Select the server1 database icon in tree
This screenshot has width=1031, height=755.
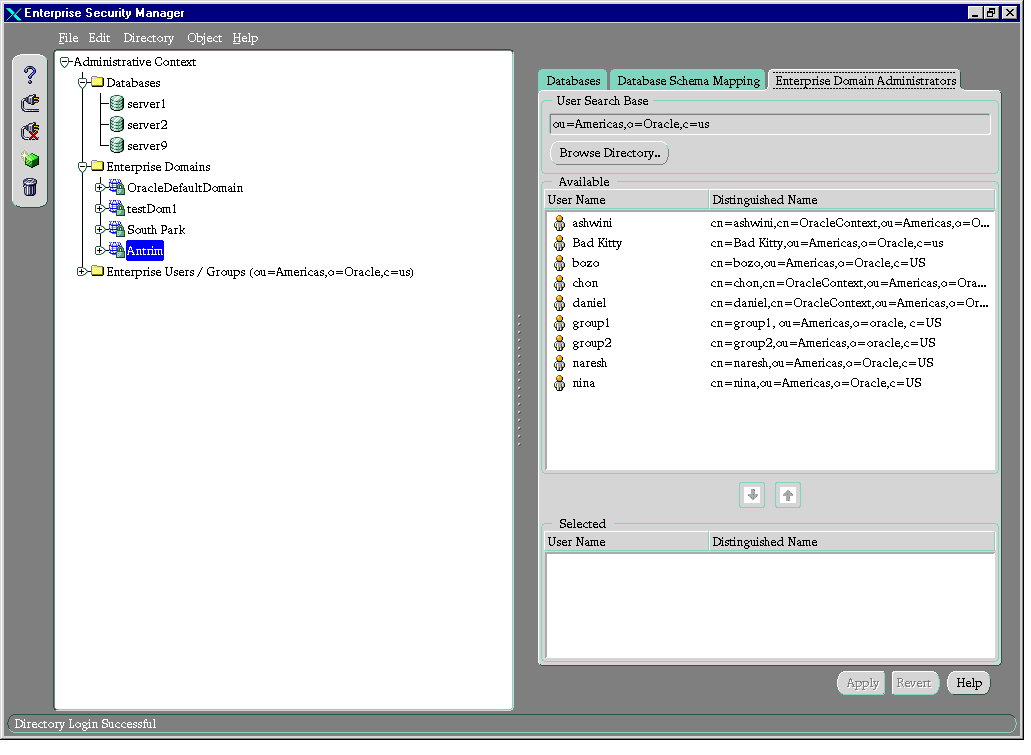(x=117, y=104)
